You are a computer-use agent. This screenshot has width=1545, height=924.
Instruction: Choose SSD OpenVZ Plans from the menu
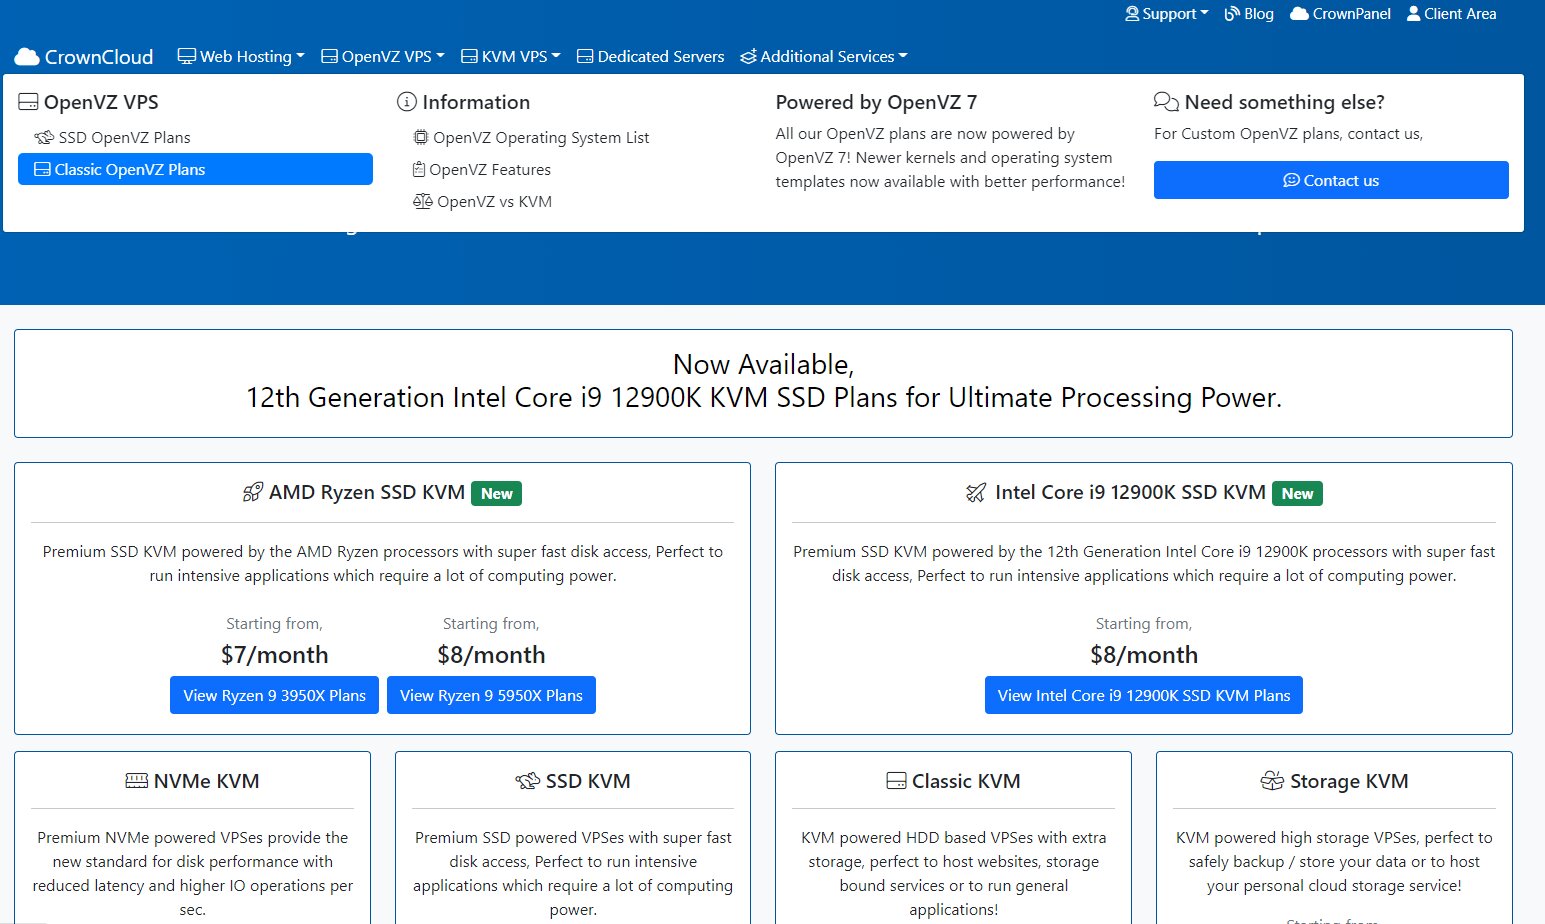point(112,137)
